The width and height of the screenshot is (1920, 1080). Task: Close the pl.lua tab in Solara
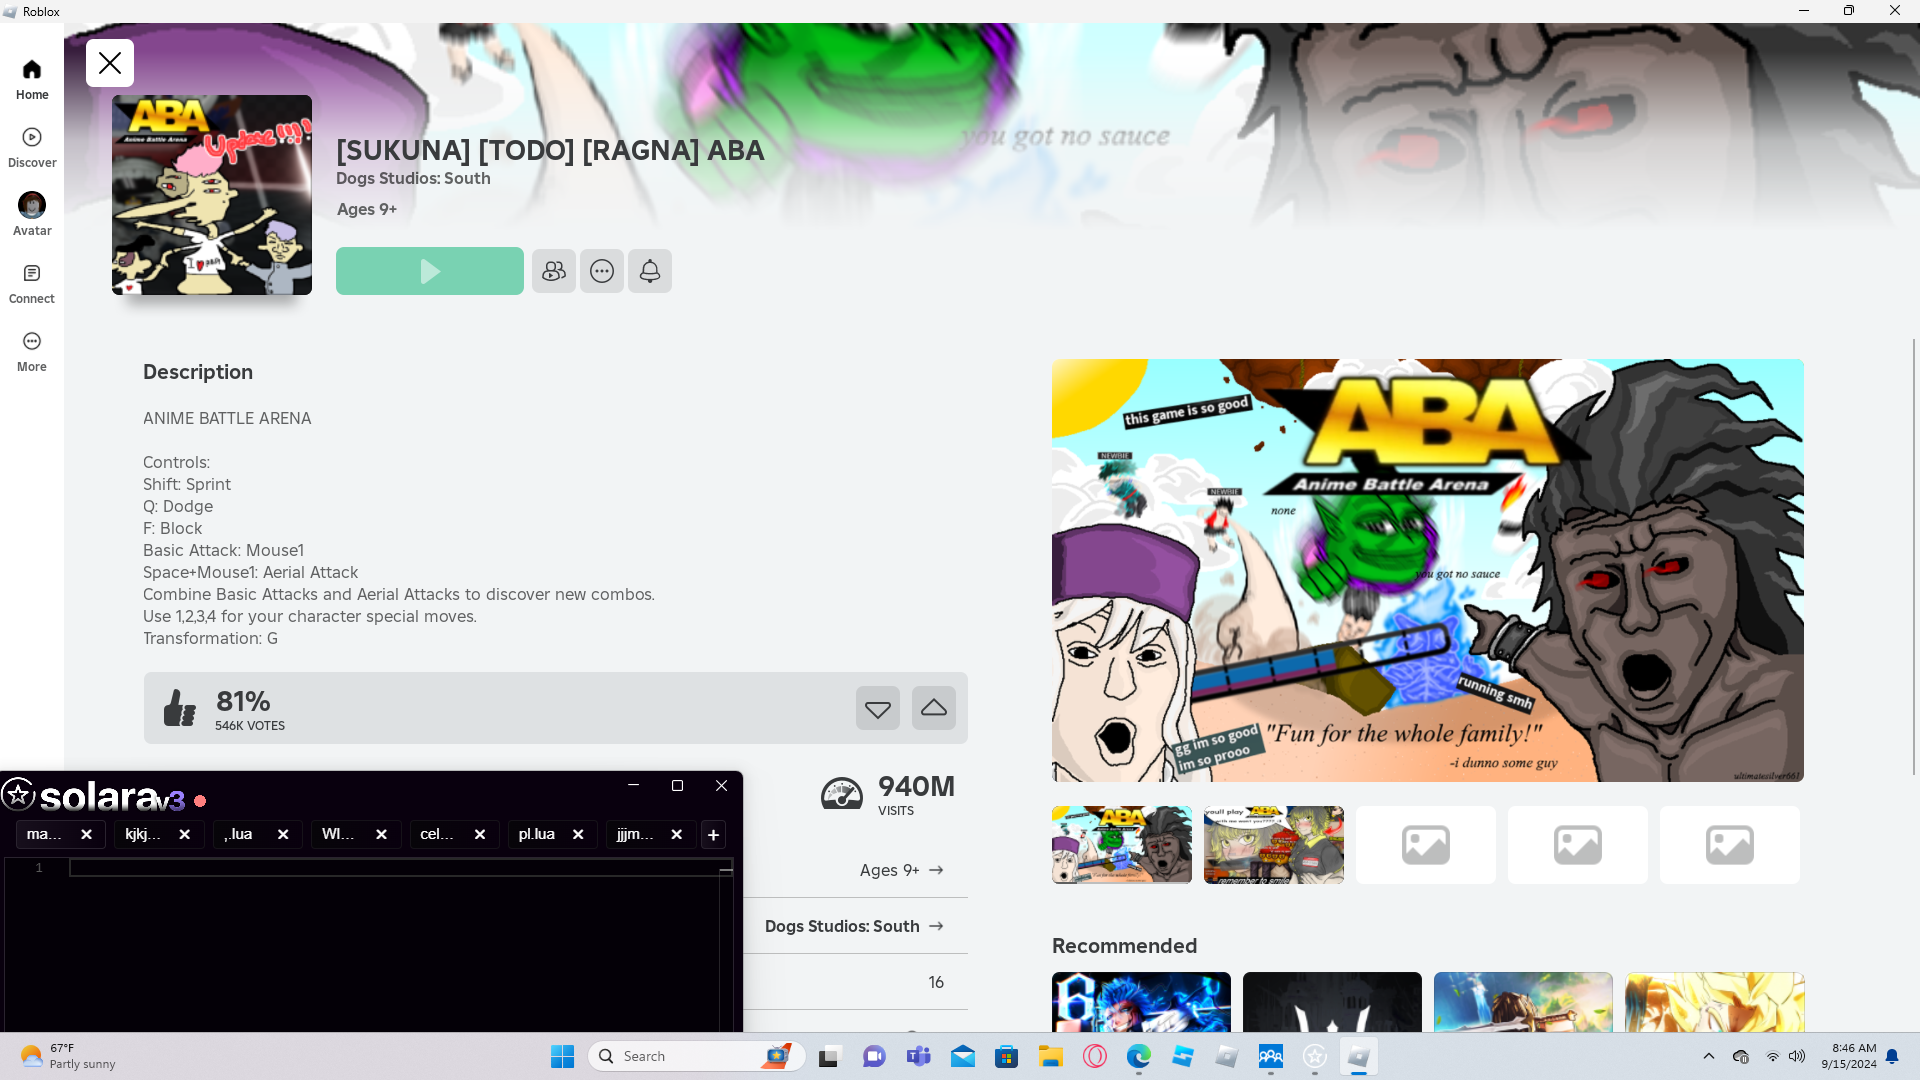pos(578,834)
